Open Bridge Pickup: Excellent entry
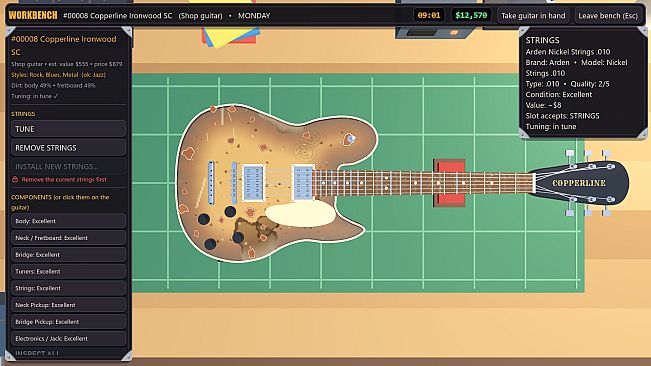 pyautogui.click(x=68, y=322)
